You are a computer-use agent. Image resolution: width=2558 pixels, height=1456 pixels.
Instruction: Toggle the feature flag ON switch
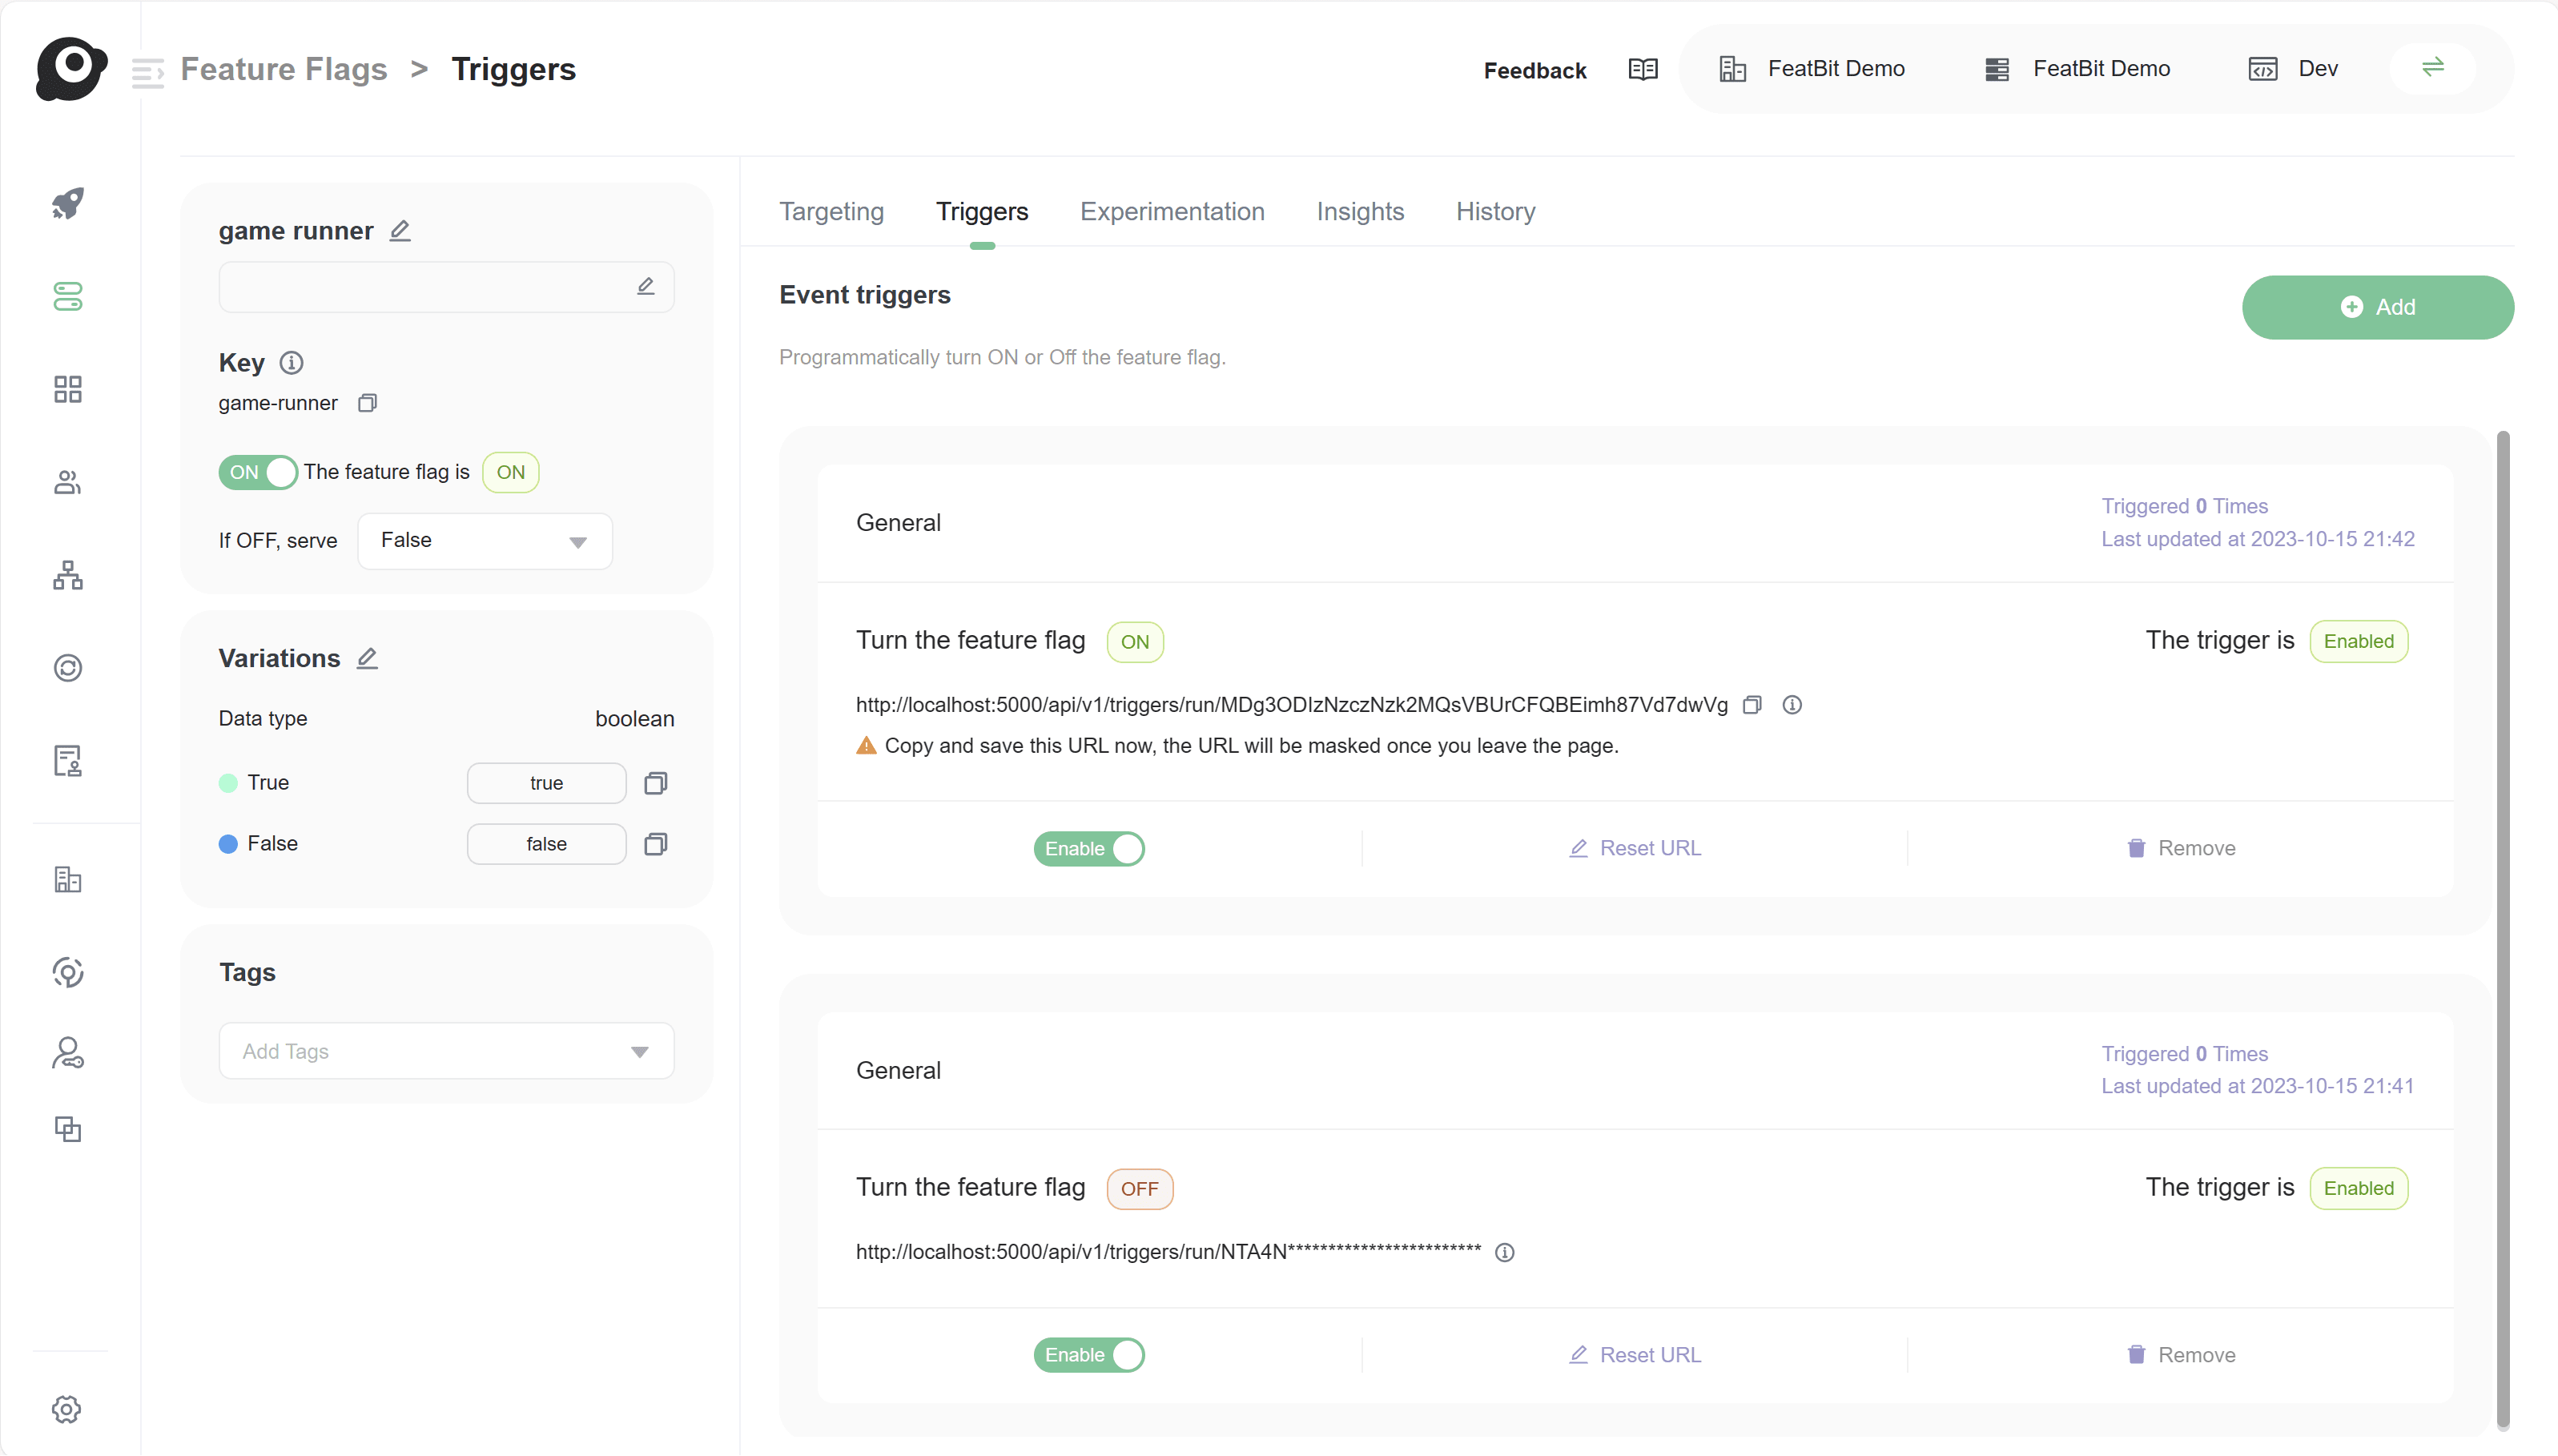[258, 472]
